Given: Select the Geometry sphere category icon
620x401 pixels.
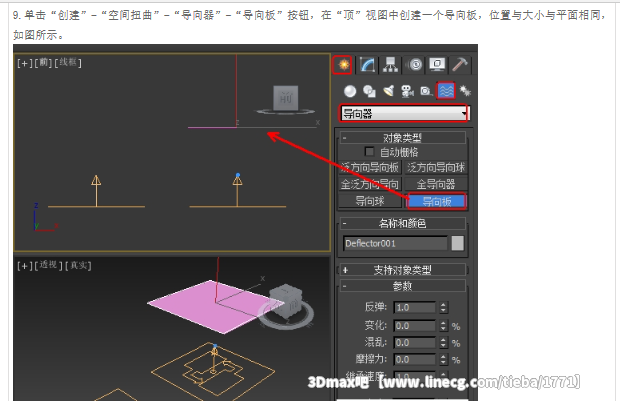Looking at the screenshot, I should coord(350,91).
